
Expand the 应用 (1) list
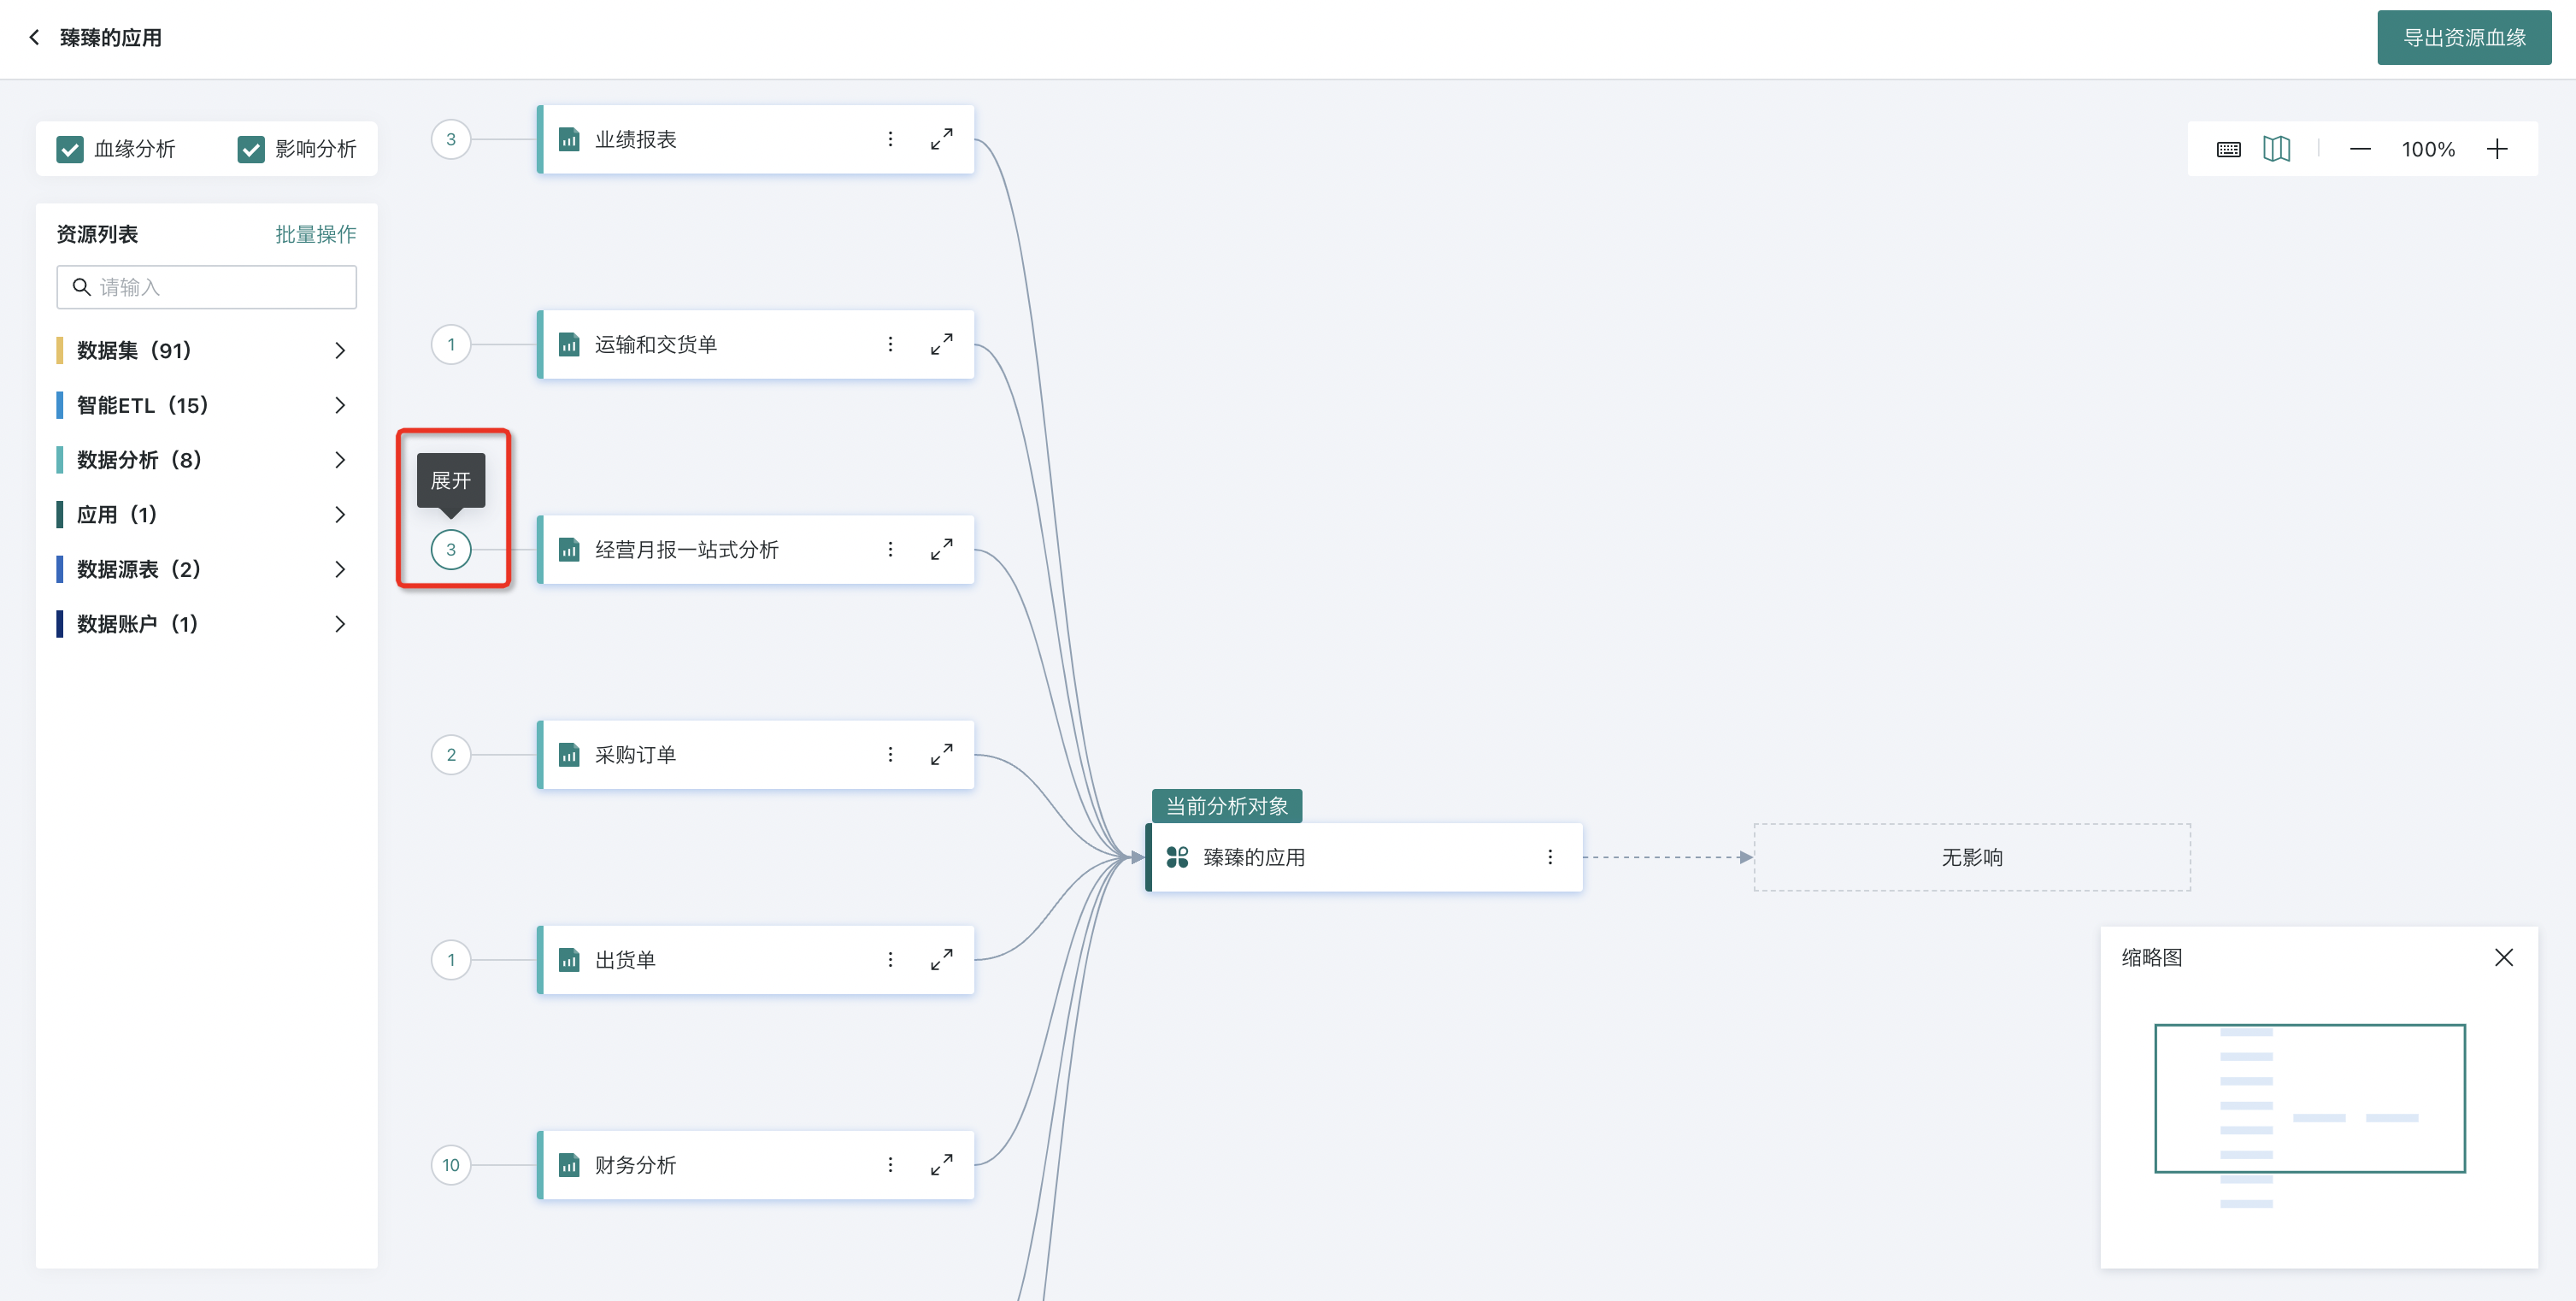coord(207,514)
